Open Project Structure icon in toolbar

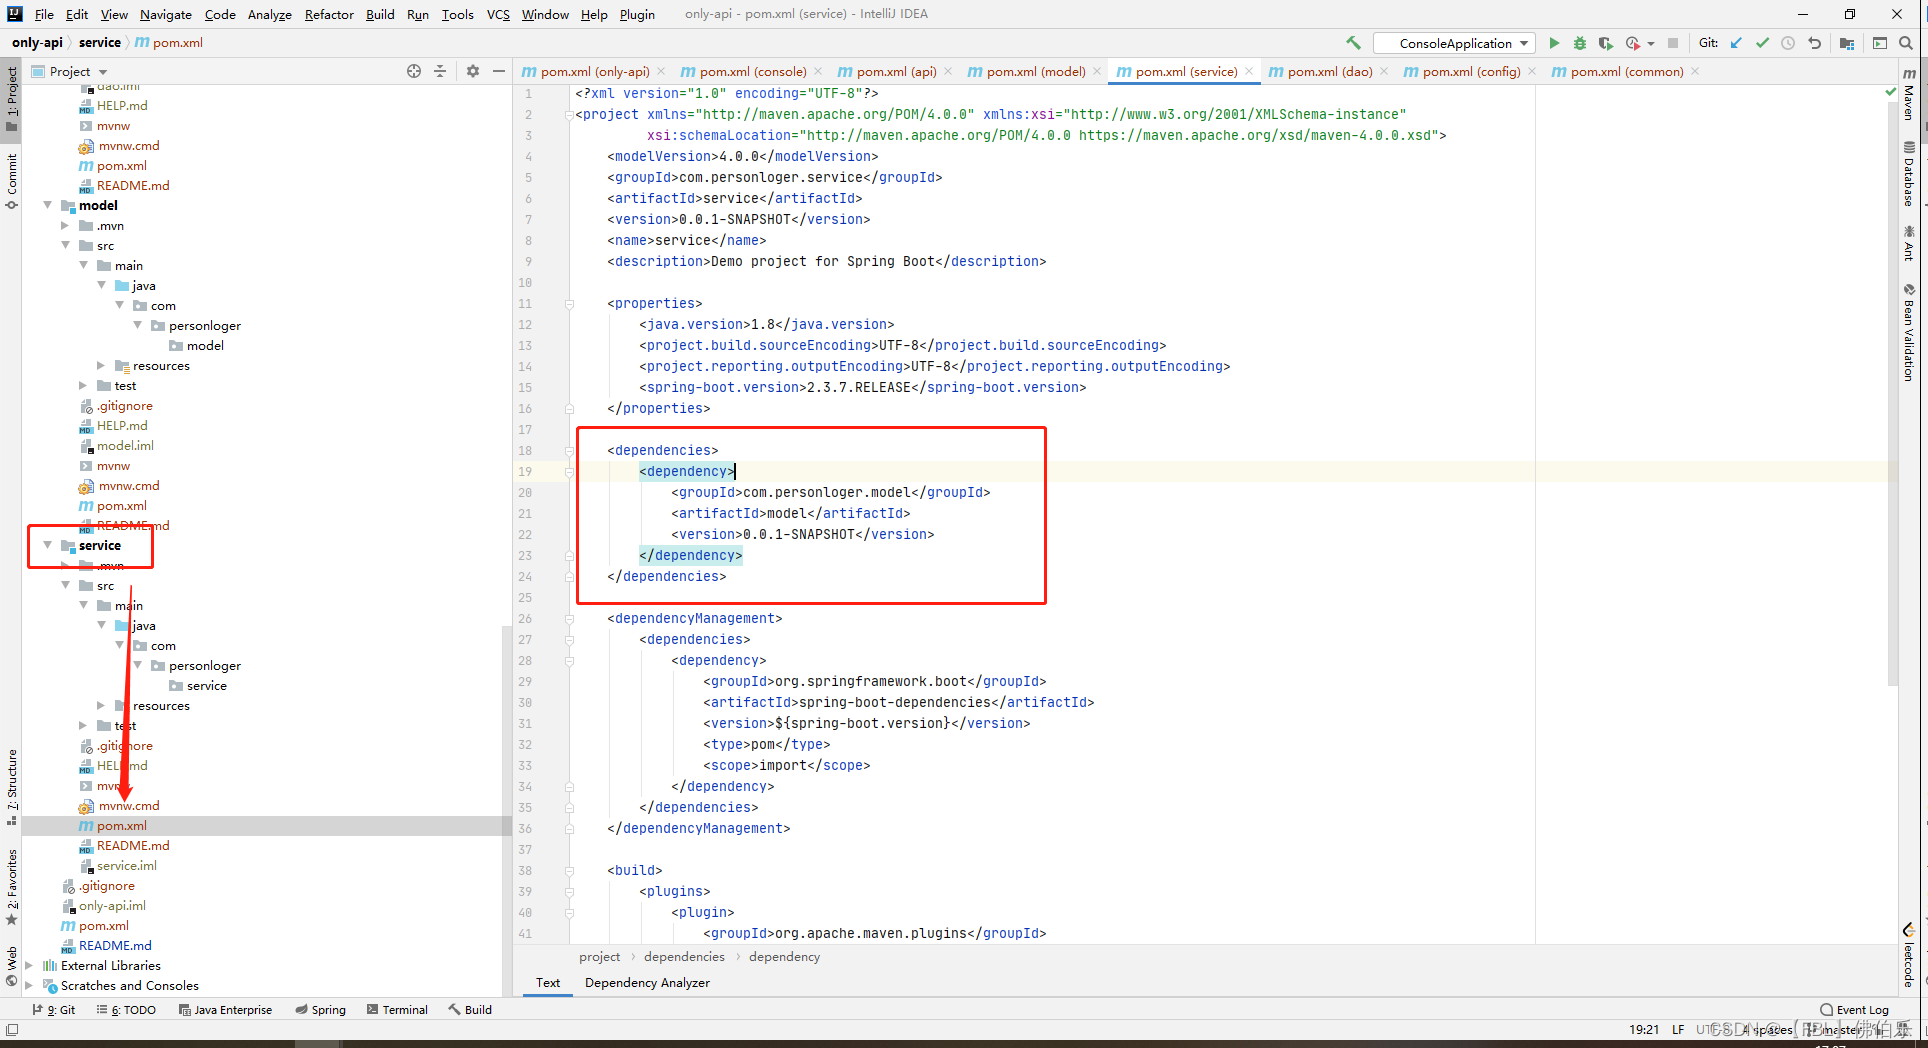[1847, 43]
